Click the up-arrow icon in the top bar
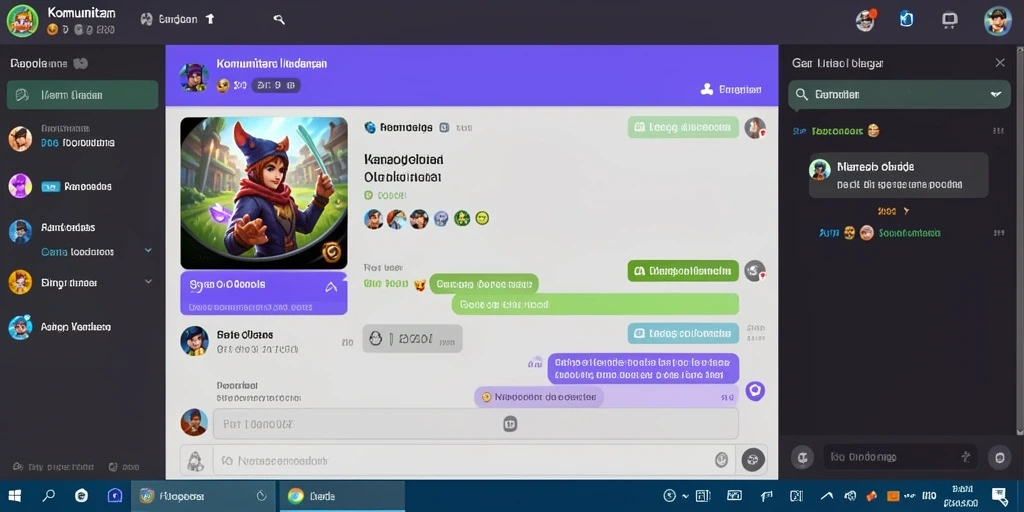This screenshot has width=1024, height=512. click(x=210, y=19)
